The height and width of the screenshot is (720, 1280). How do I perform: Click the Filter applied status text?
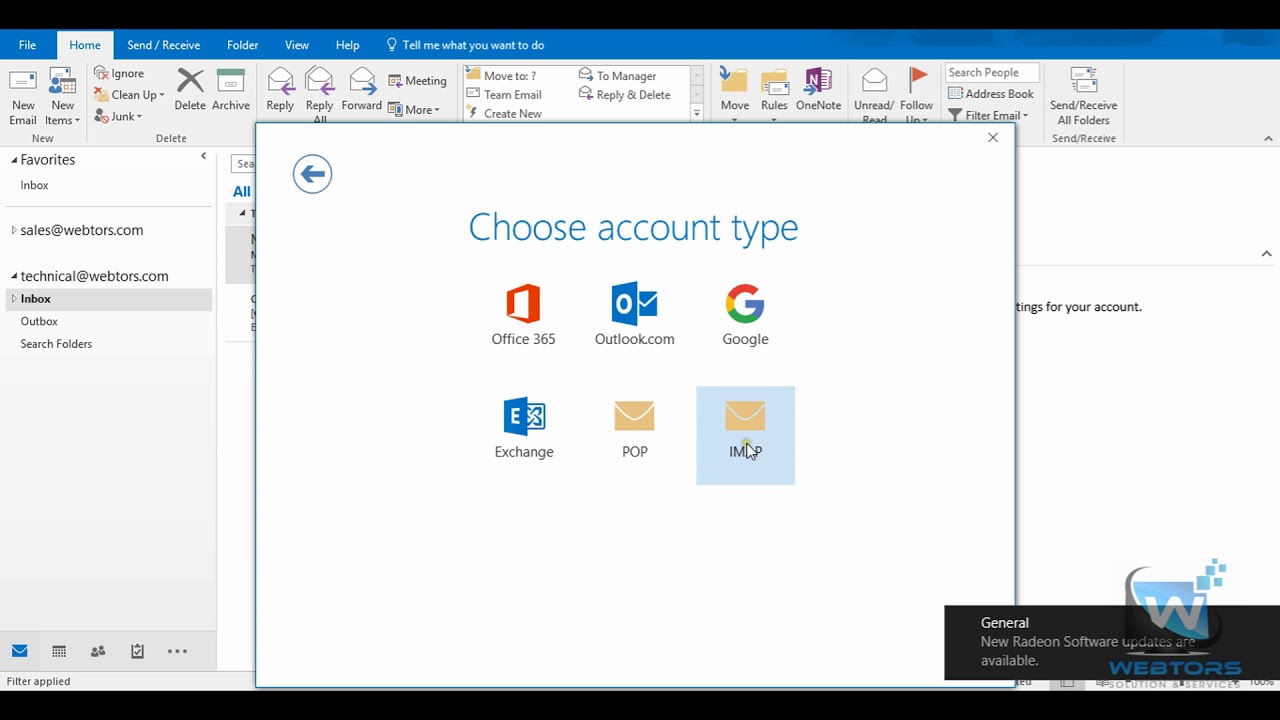click(x=38, y=681)
